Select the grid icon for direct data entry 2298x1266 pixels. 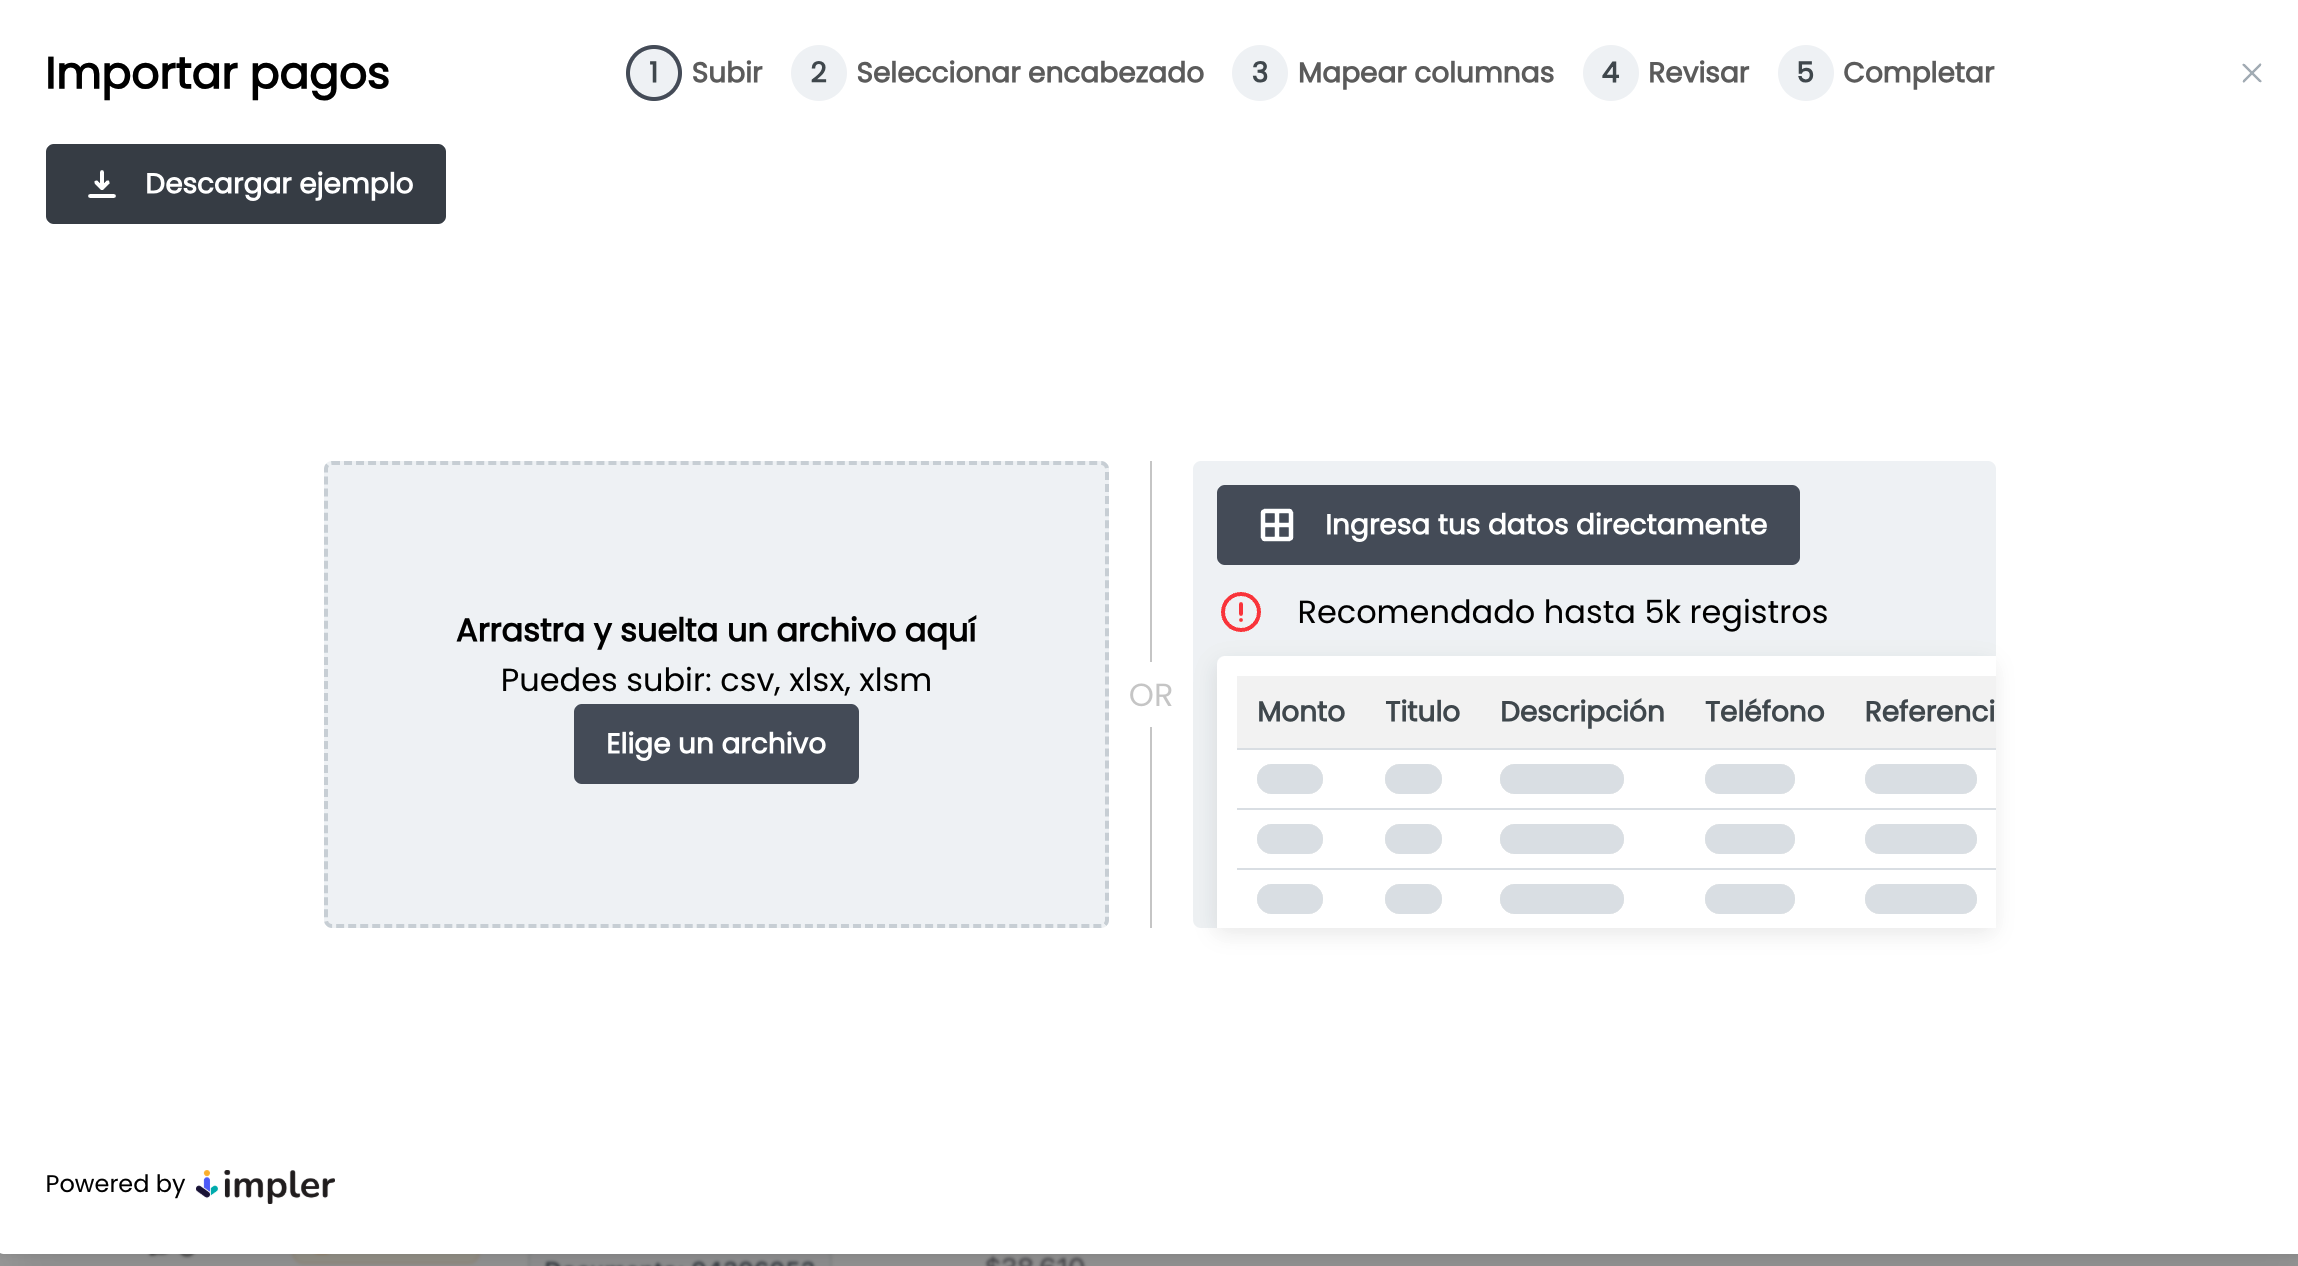pyautogui.click(x=1279, y=524)
